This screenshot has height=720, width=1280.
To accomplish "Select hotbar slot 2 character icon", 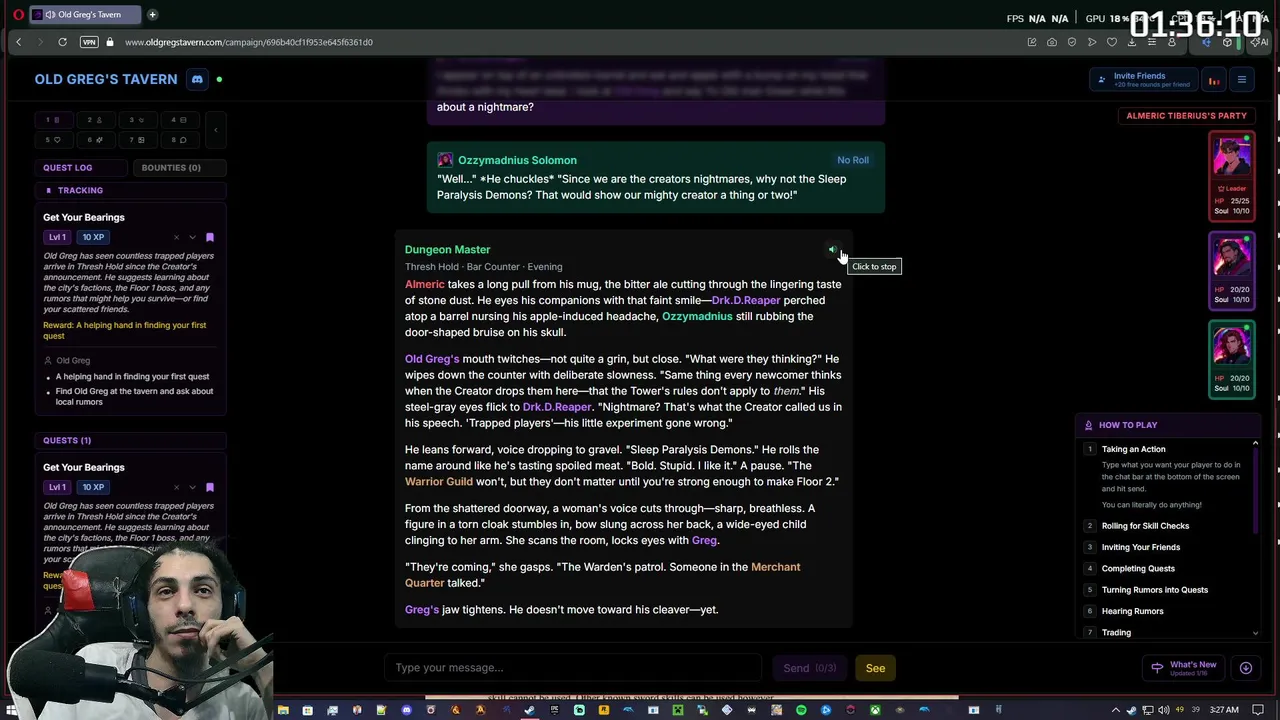I will click(94, 120).
